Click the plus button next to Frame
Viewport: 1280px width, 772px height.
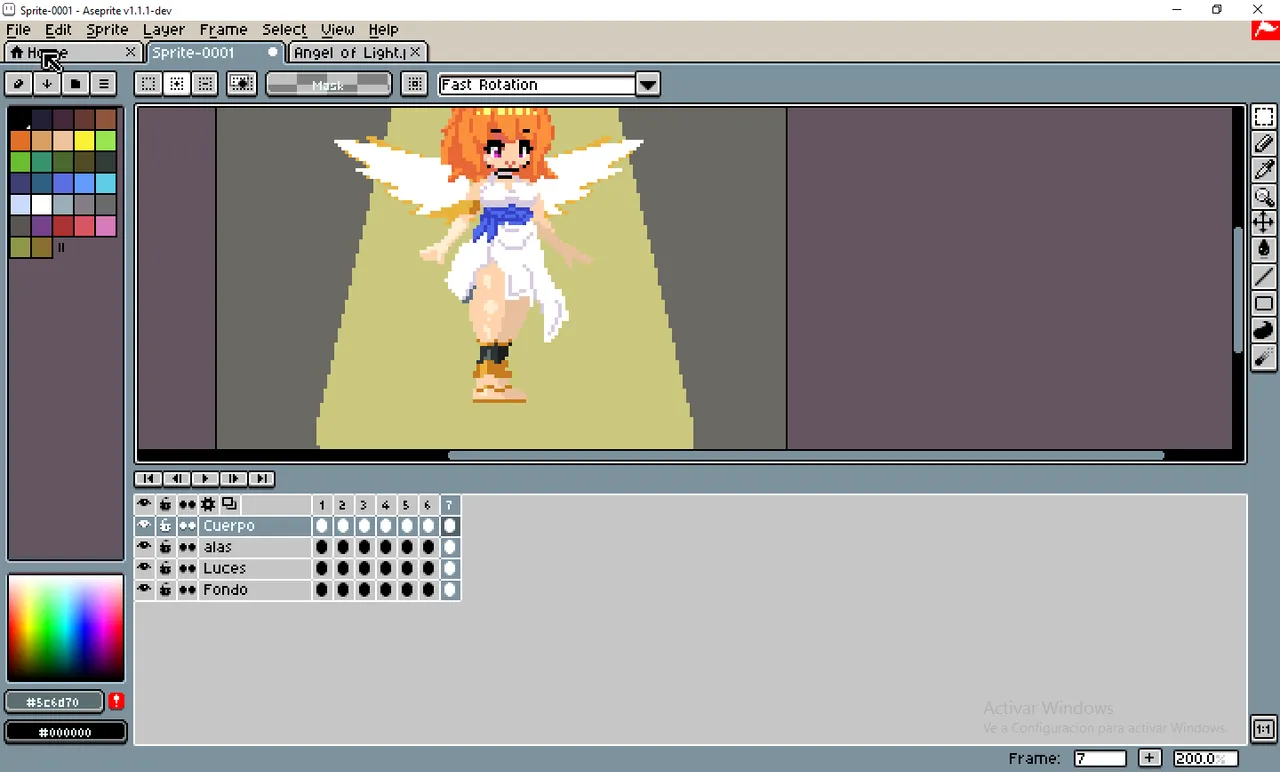[1149, 758]
